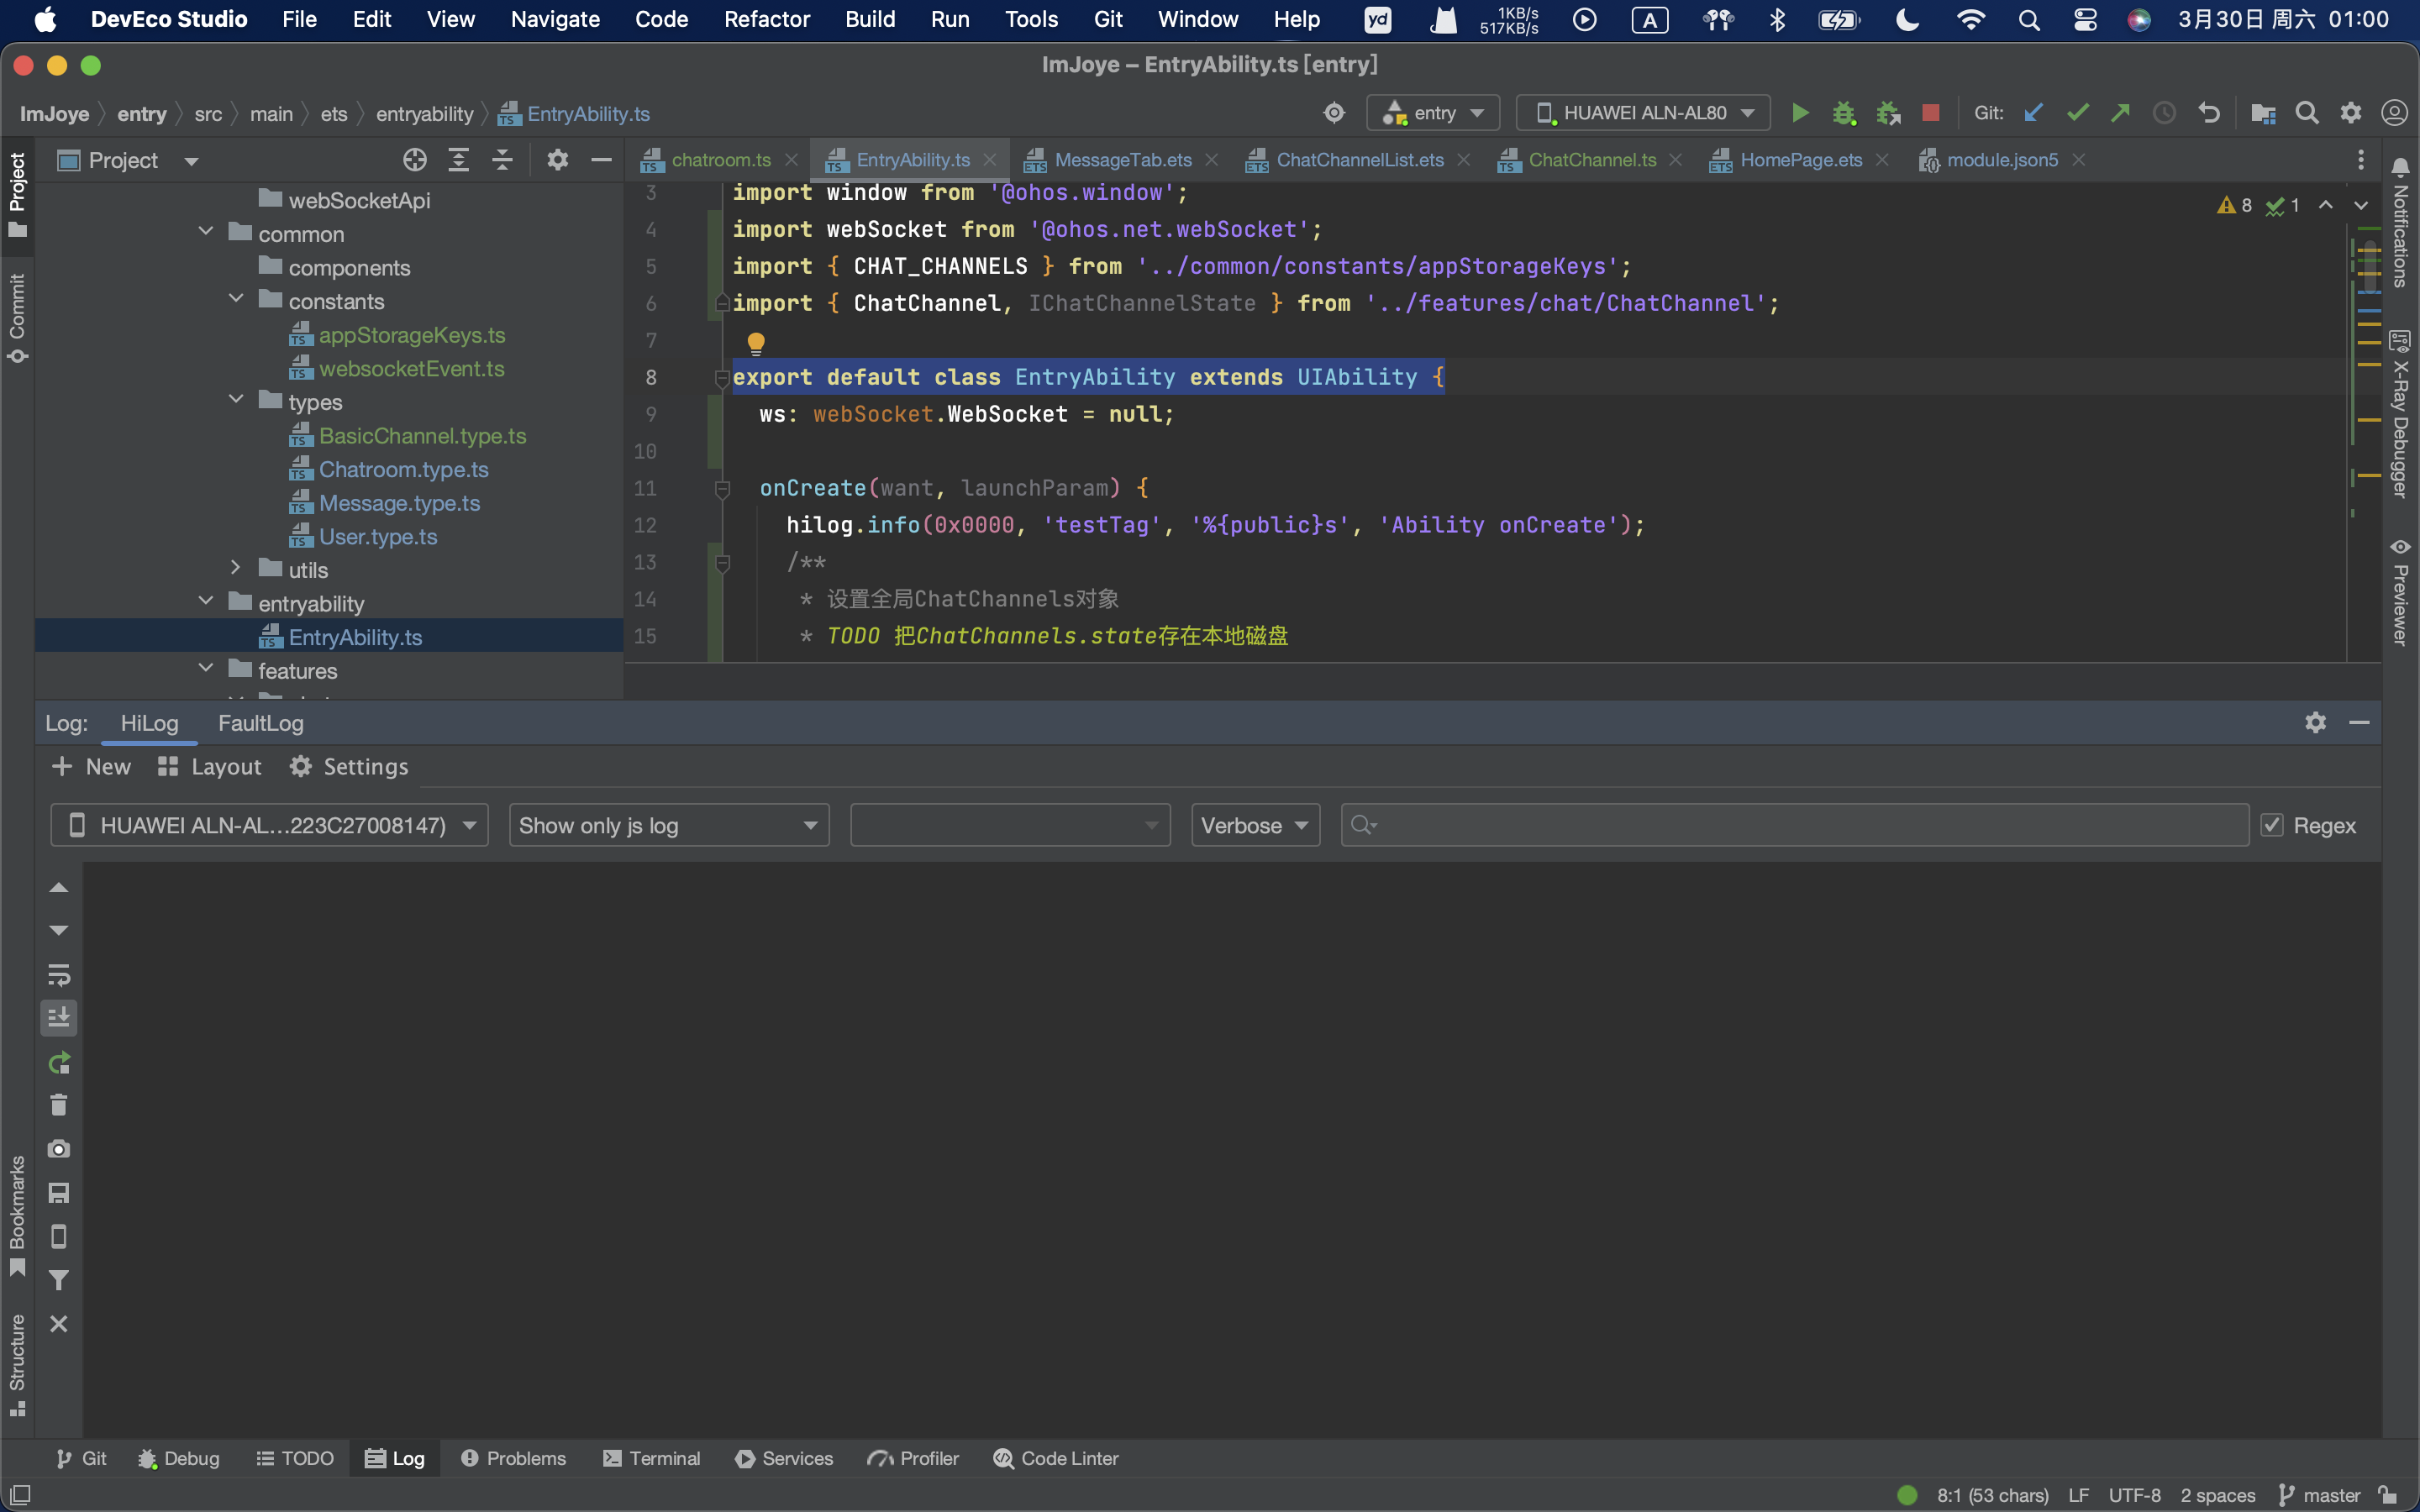Toggle the Structure side panel
Image resolution: width=2420 pixels, height=1512 pixels.
[17, 1365]
